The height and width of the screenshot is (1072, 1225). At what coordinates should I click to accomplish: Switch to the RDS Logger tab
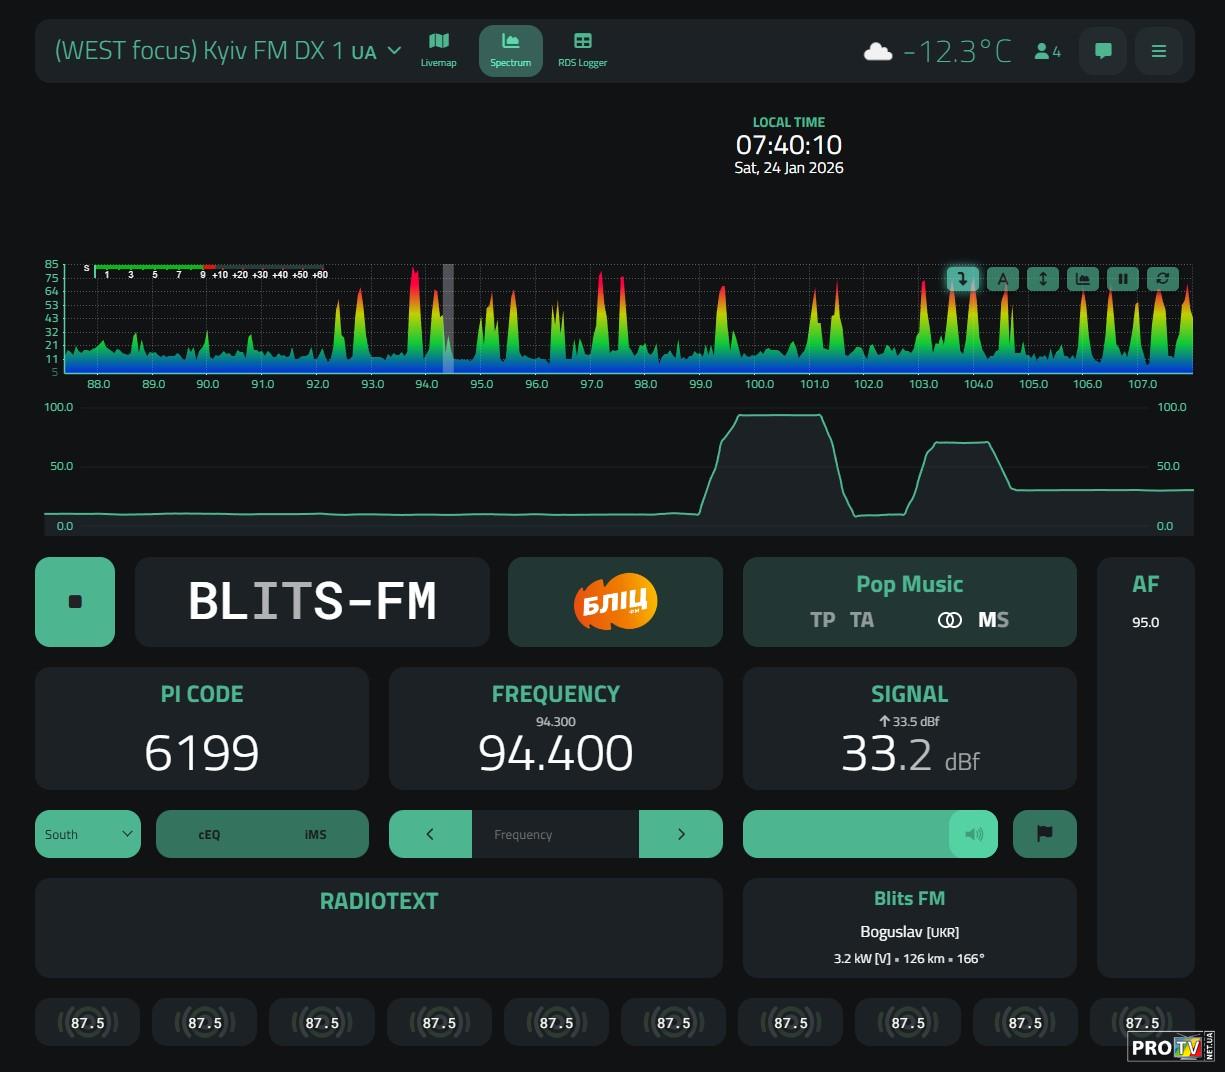[582, 50]
